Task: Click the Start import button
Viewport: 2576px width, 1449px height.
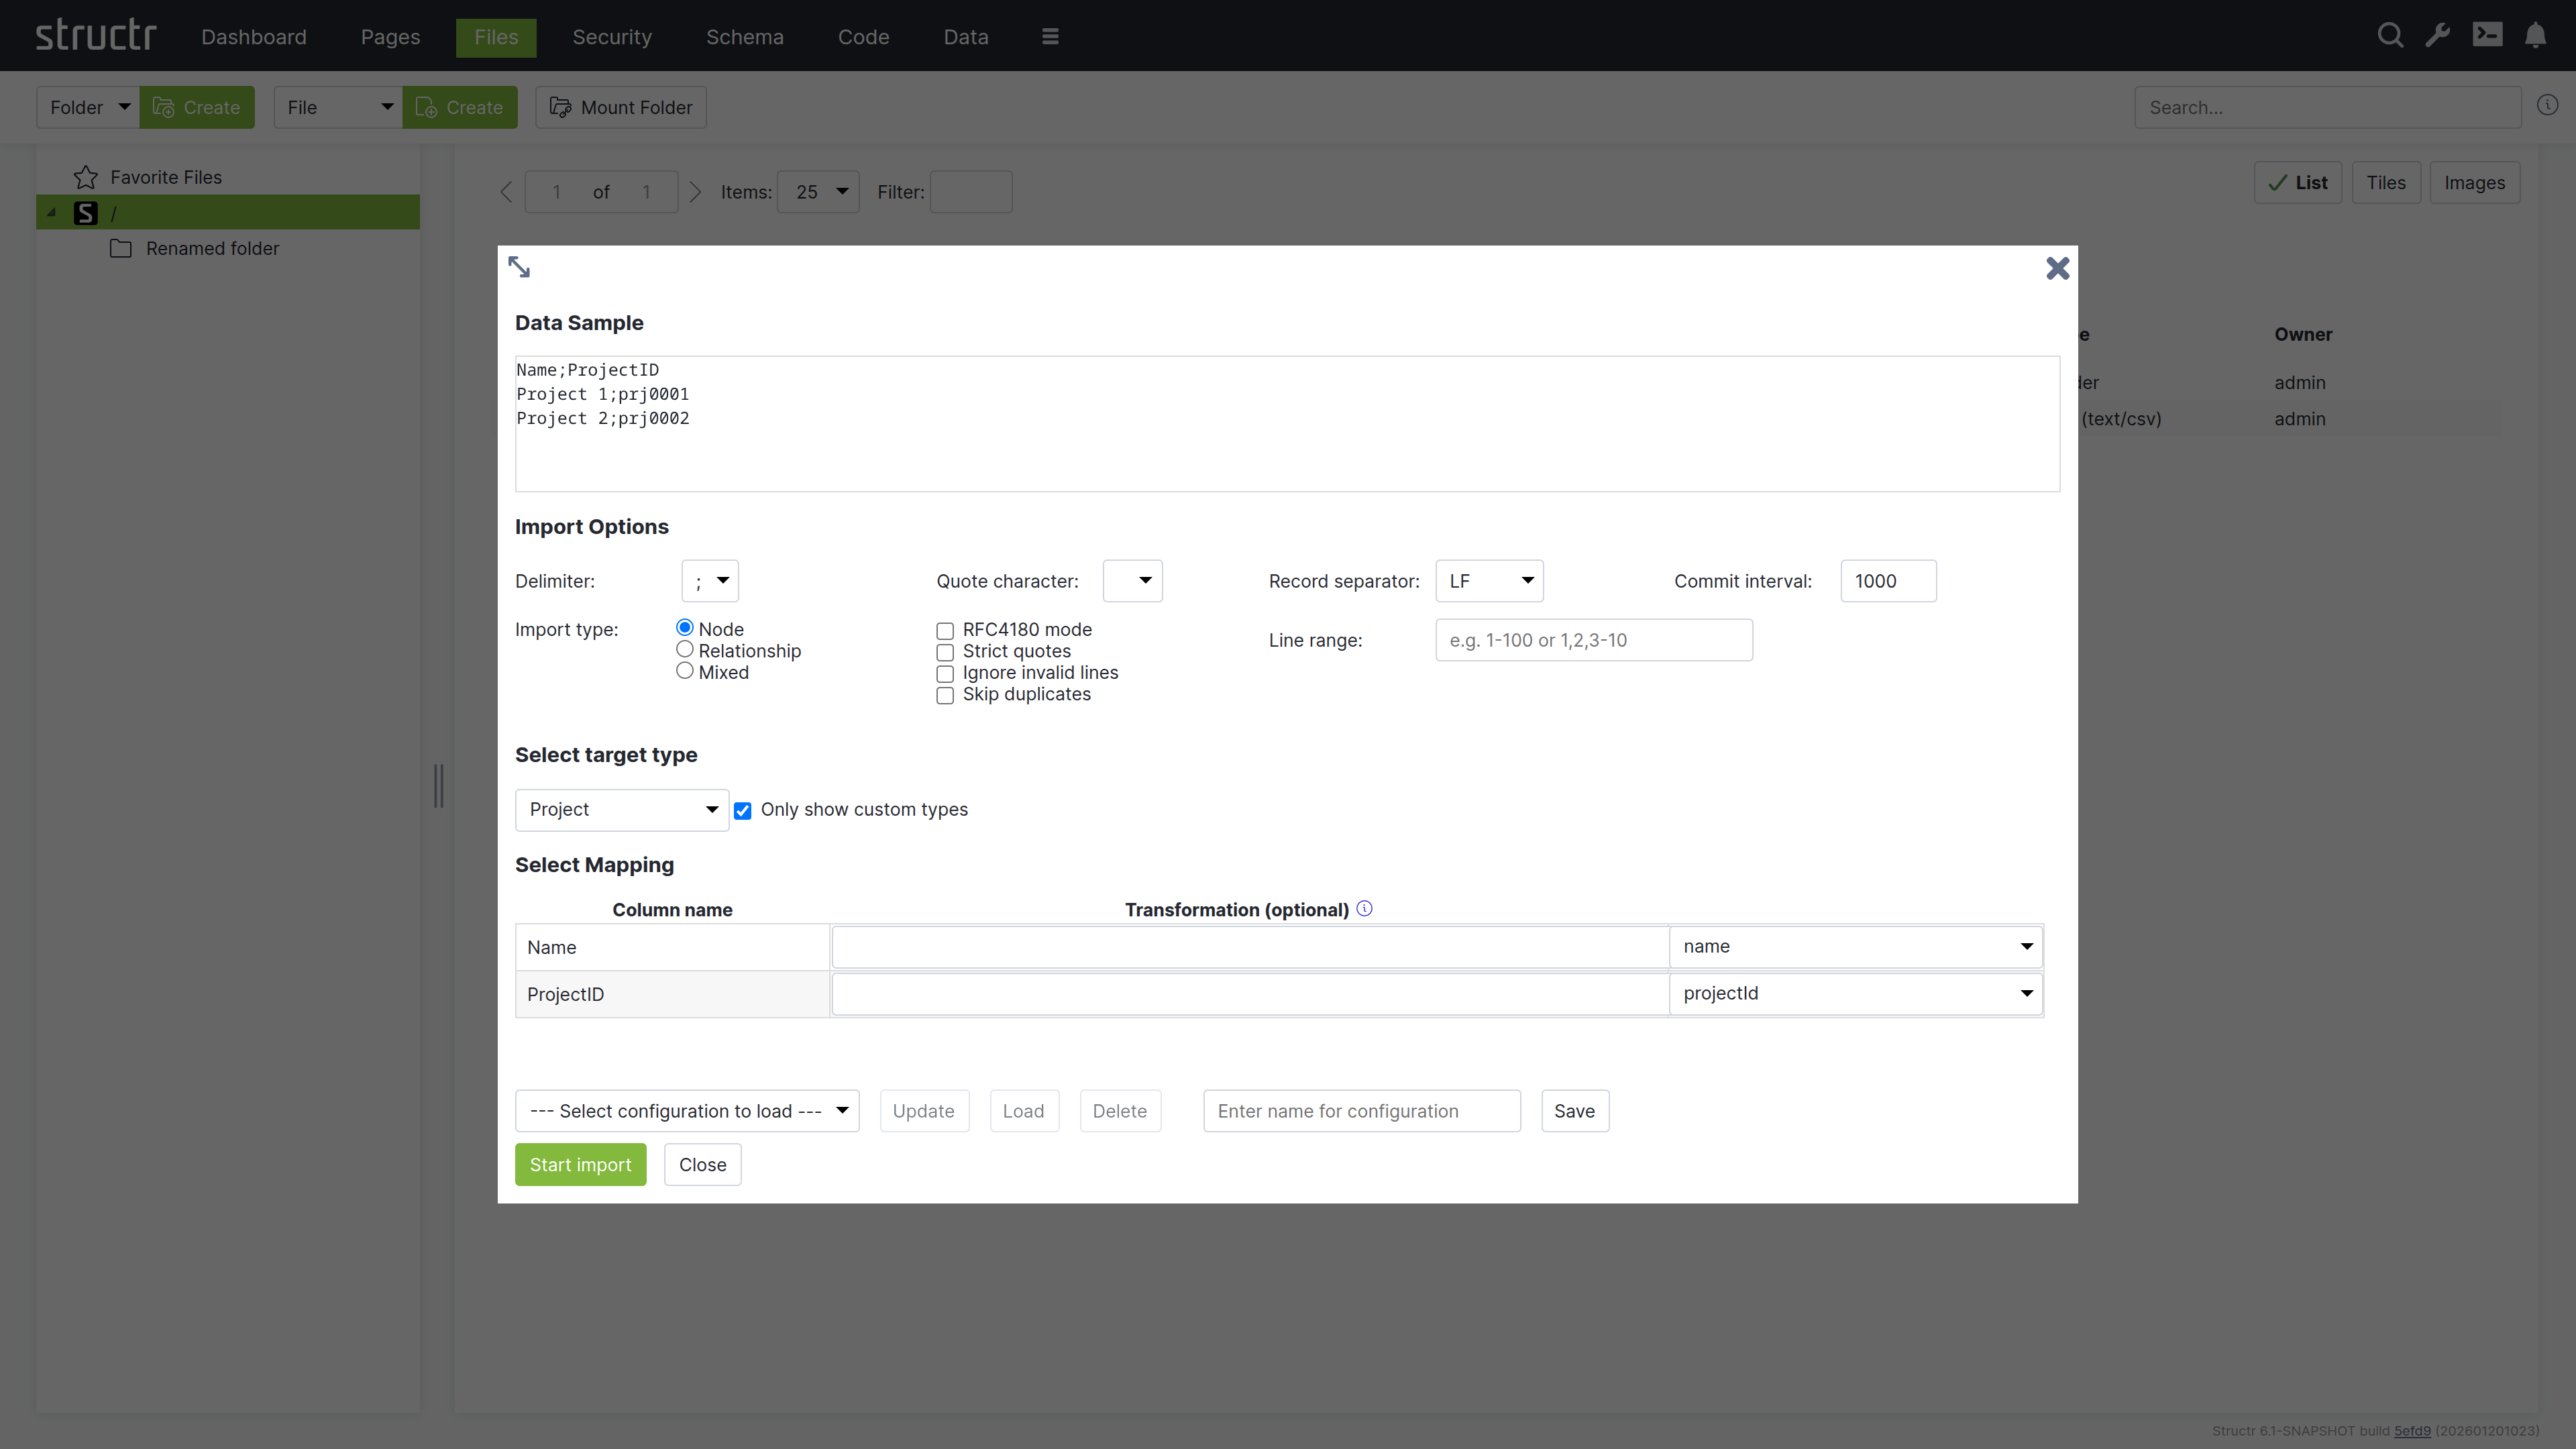Action: (580, 1164)
